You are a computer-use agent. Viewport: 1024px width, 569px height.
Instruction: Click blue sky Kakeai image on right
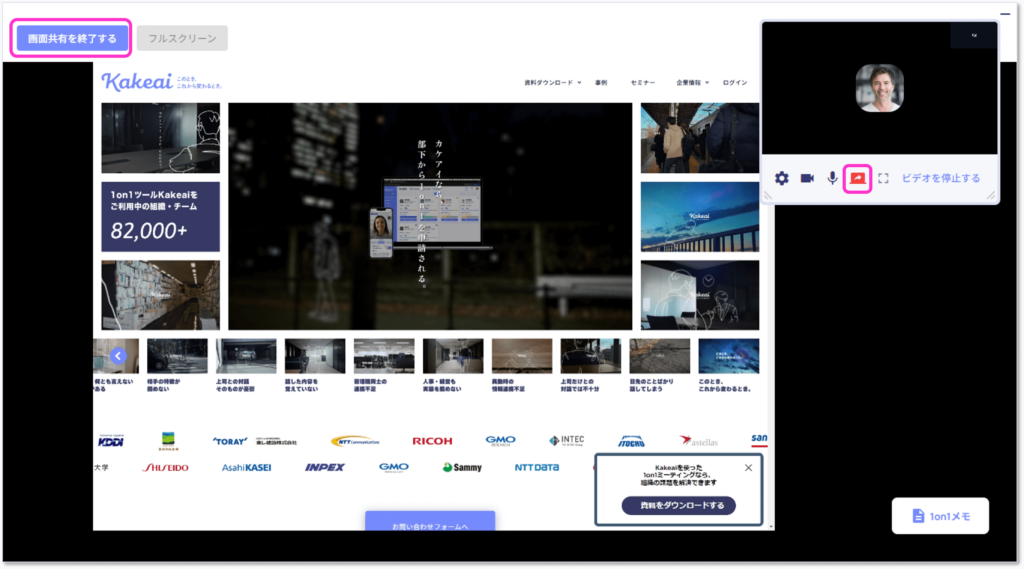coord(700,217)
